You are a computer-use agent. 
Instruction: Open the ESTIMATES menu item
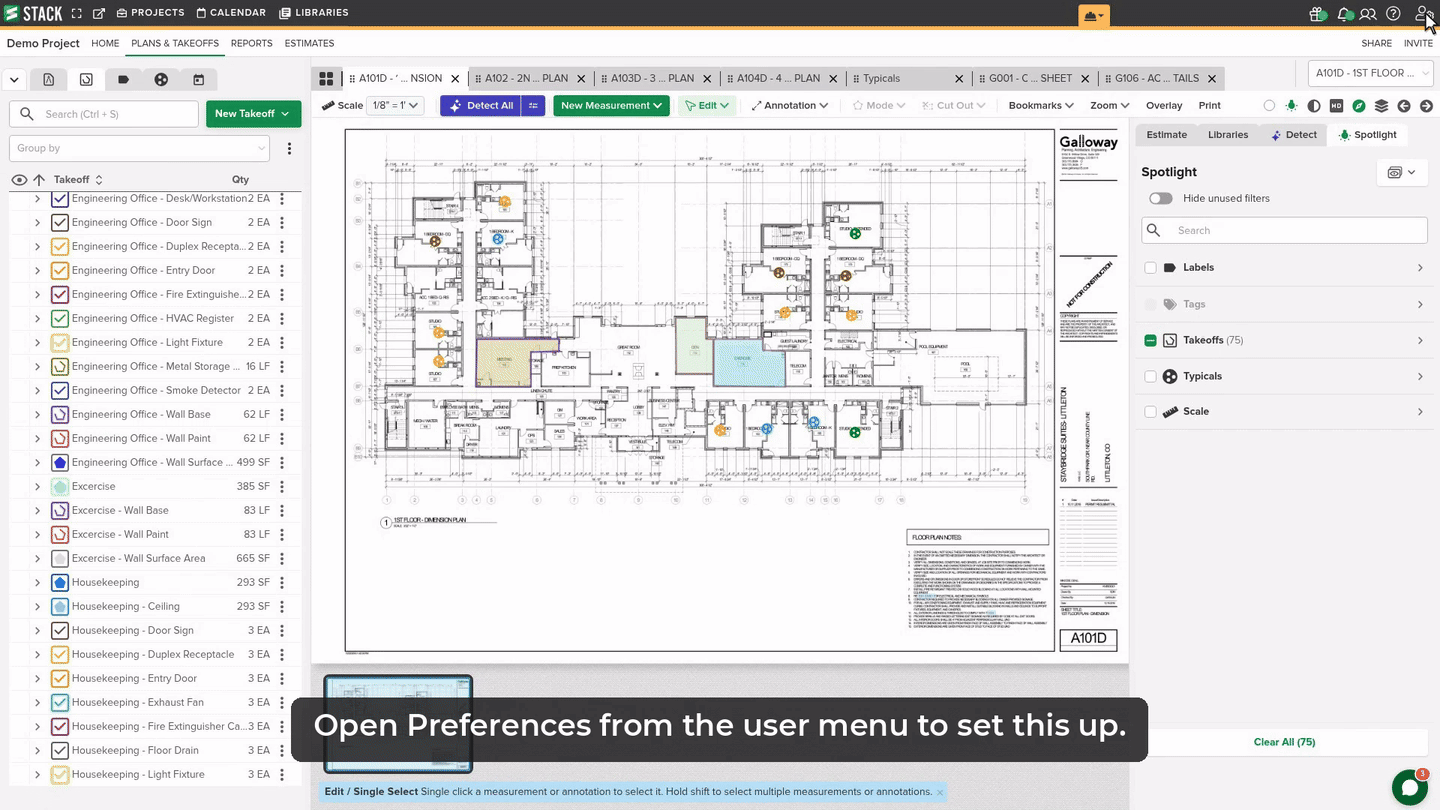309,43
